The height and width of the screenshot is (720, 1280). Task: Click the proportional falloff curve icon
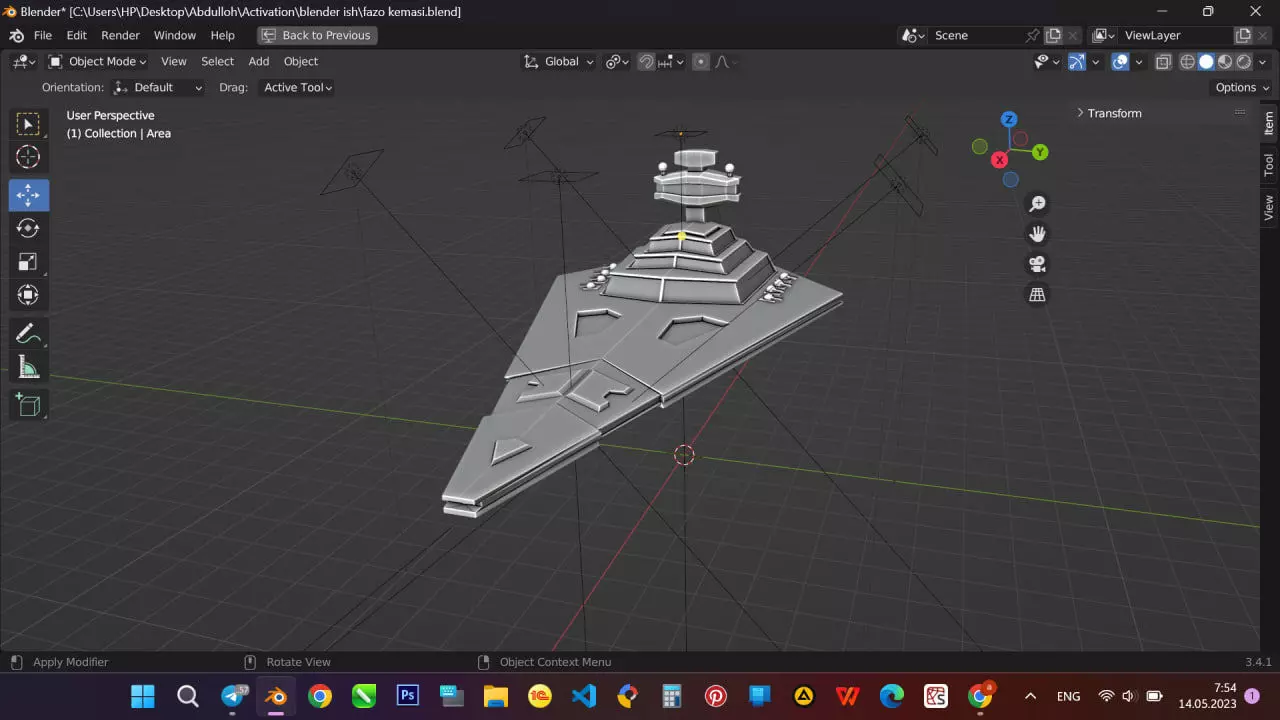tap(725, 62)
